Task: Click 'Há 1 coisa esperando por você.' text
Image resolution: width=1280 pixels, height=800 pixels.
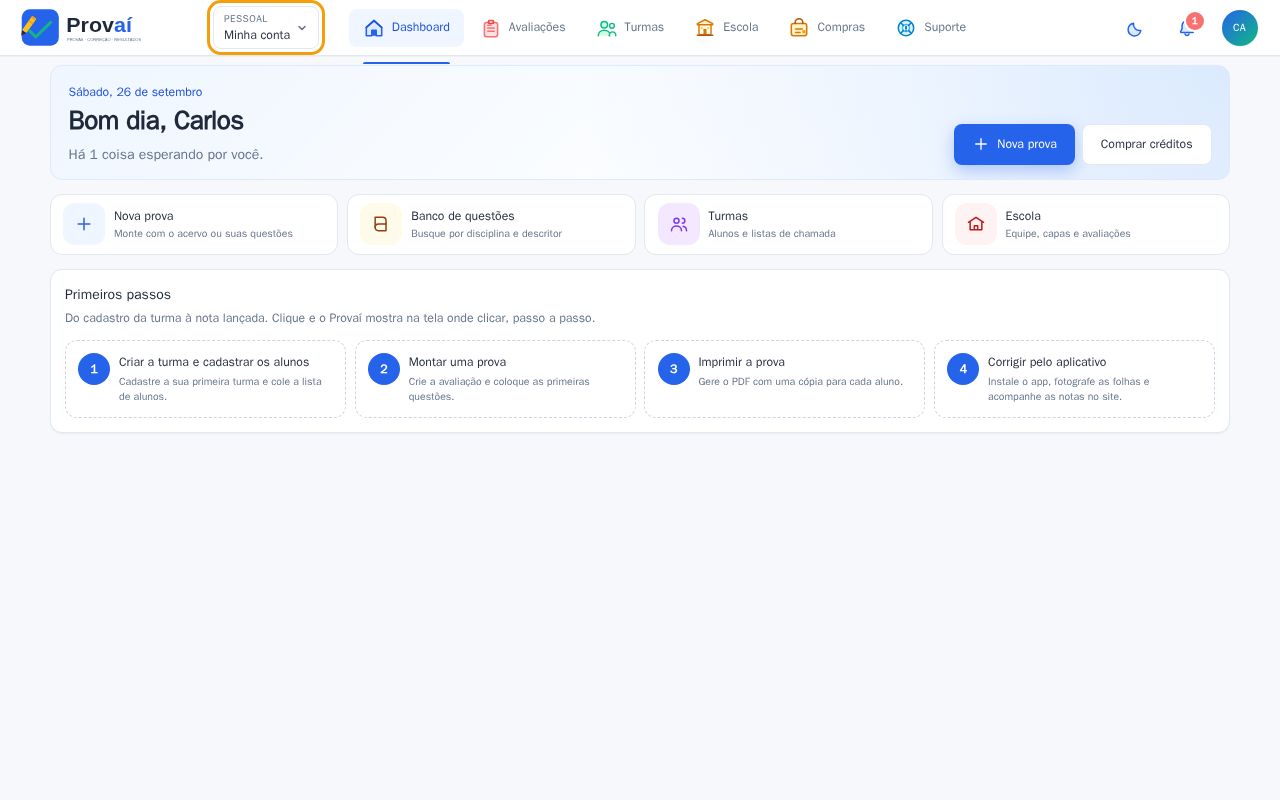Action: coord(166,155)
